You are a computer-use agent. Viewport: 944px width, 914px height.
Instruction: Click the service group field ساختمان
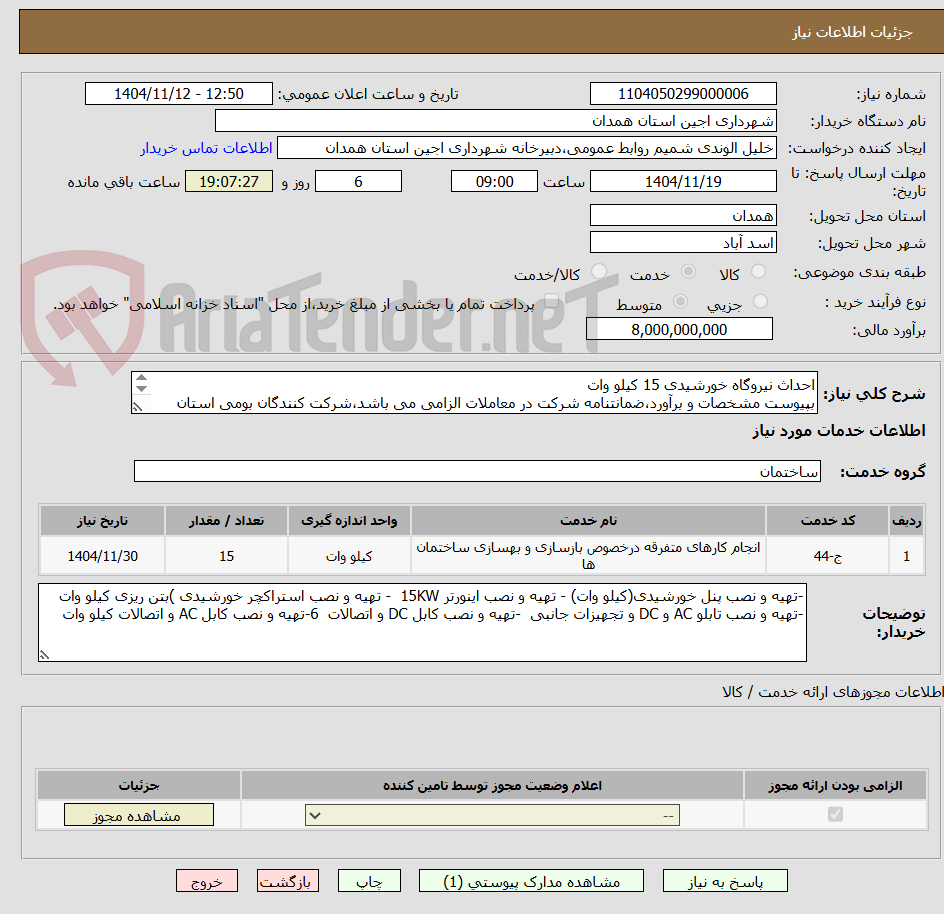point(477,471)
